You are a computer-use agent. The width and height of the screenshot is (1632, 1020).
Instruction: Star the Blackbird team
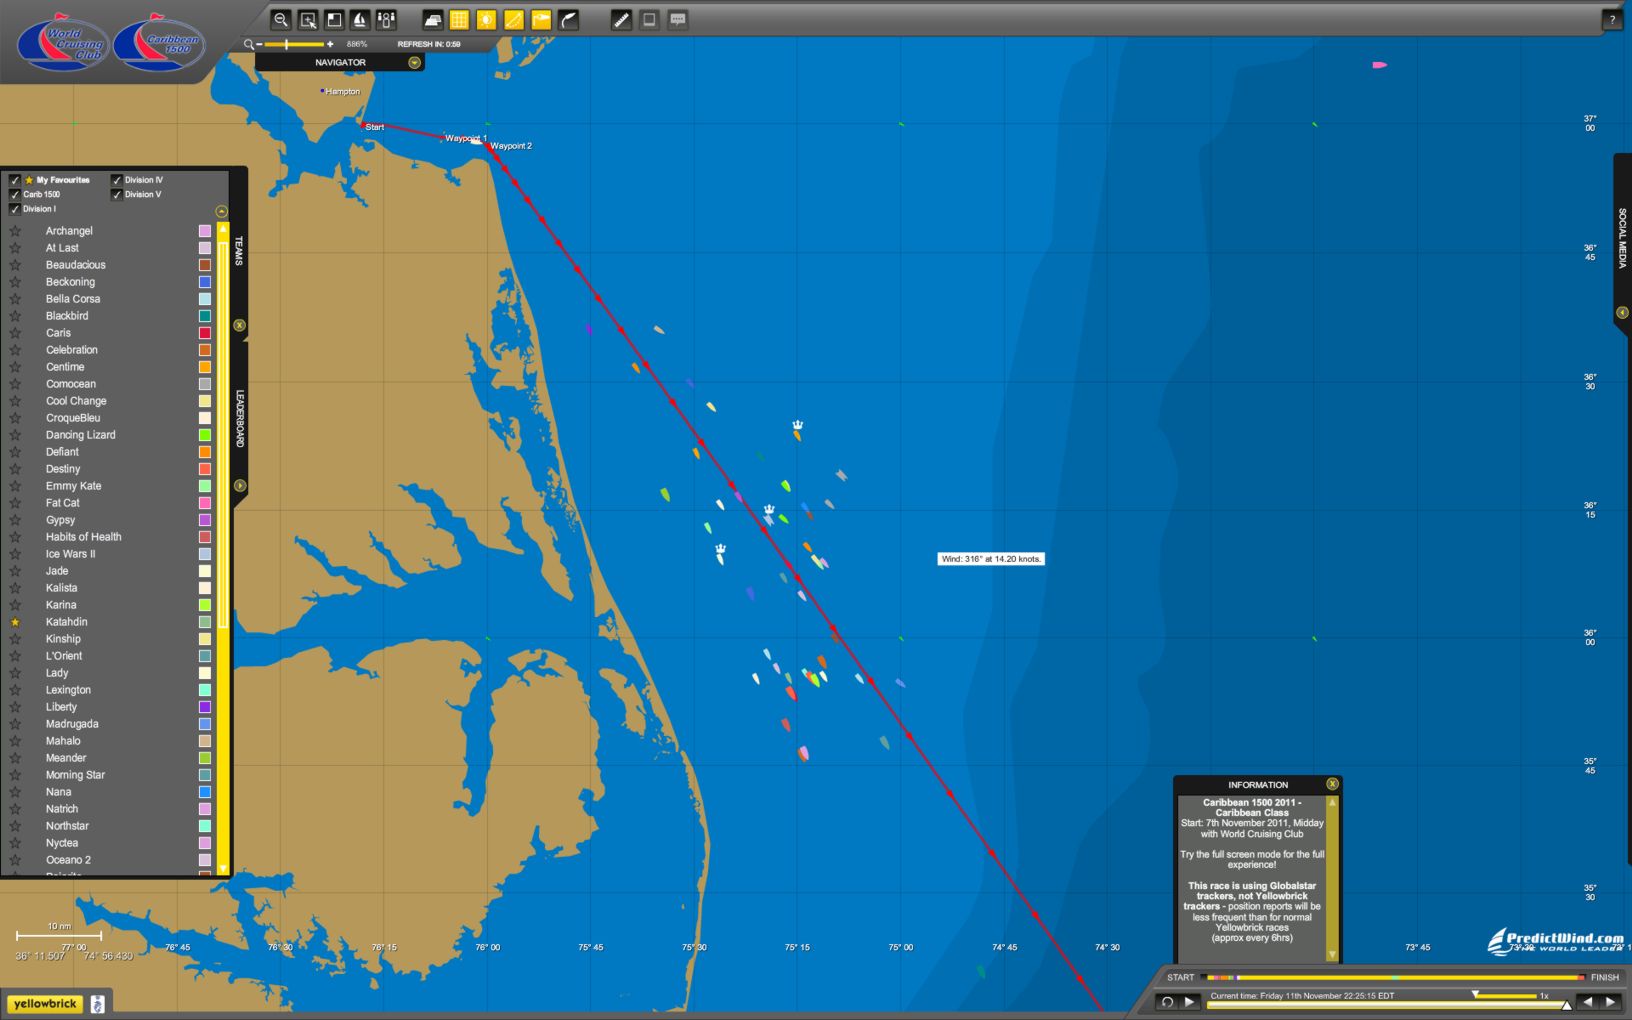point(15,316)
